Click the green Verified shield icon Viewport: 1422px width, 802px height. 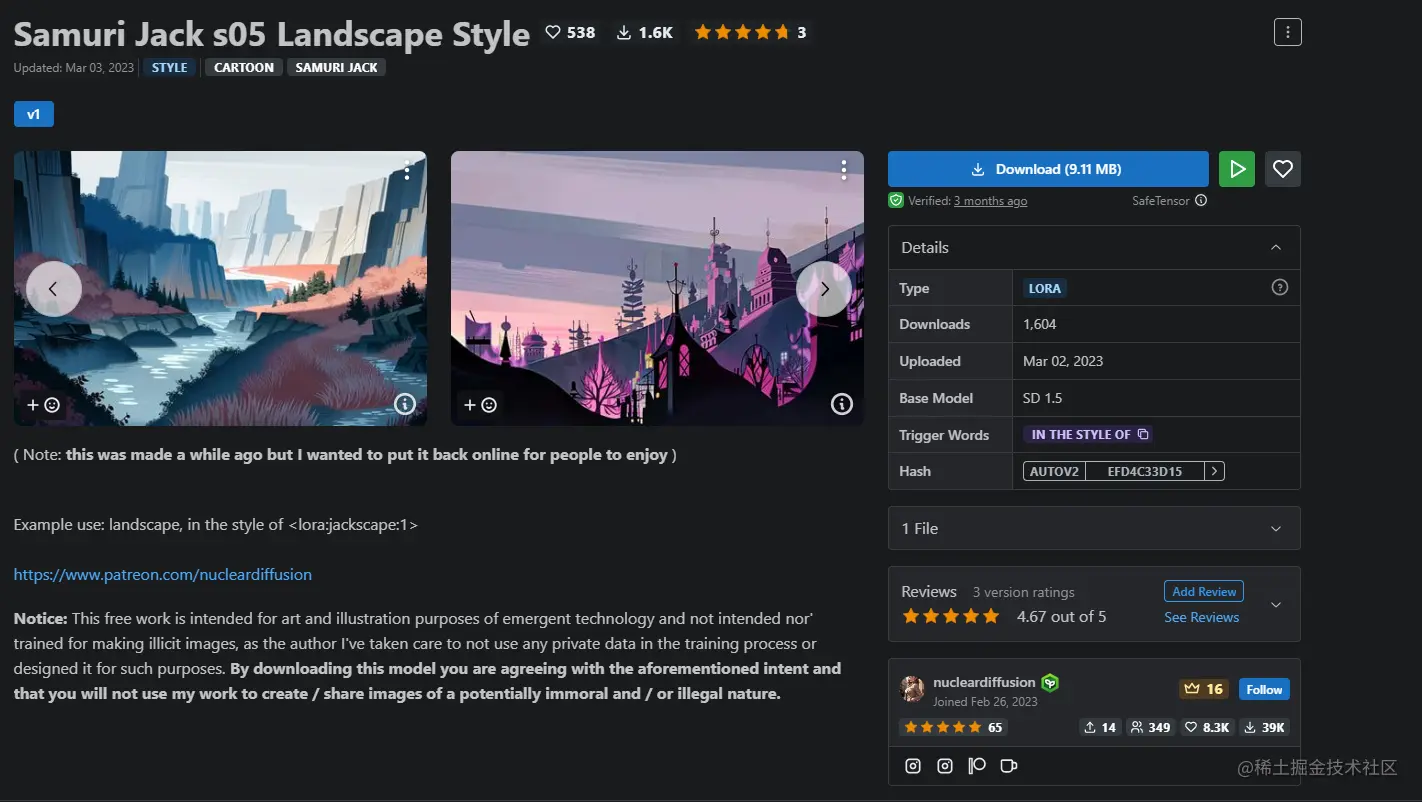pos(896,200)
